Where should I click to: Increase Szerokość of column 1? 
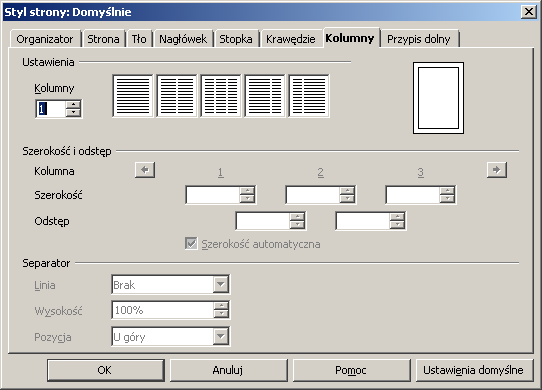[x=247, y=191]
